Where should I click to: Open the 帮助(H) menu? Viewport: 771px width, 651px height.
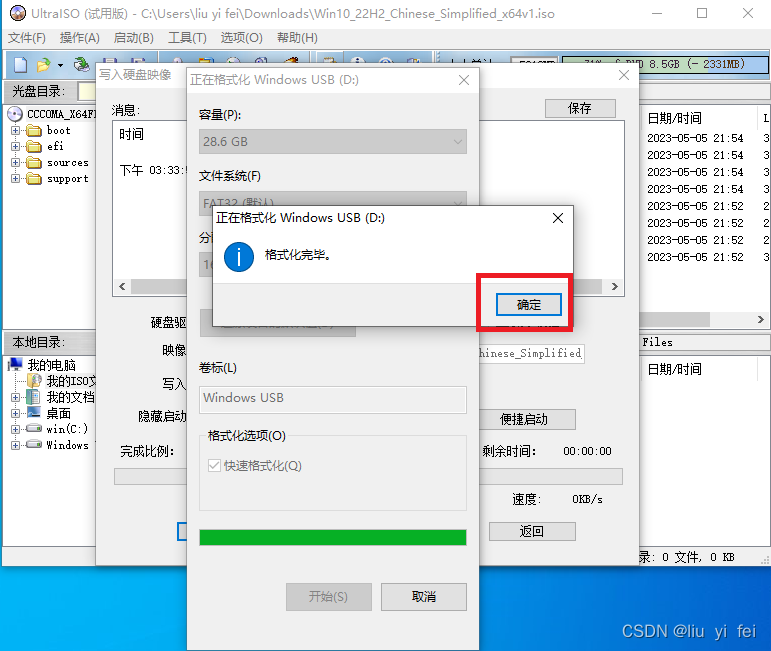coord(297,38)
